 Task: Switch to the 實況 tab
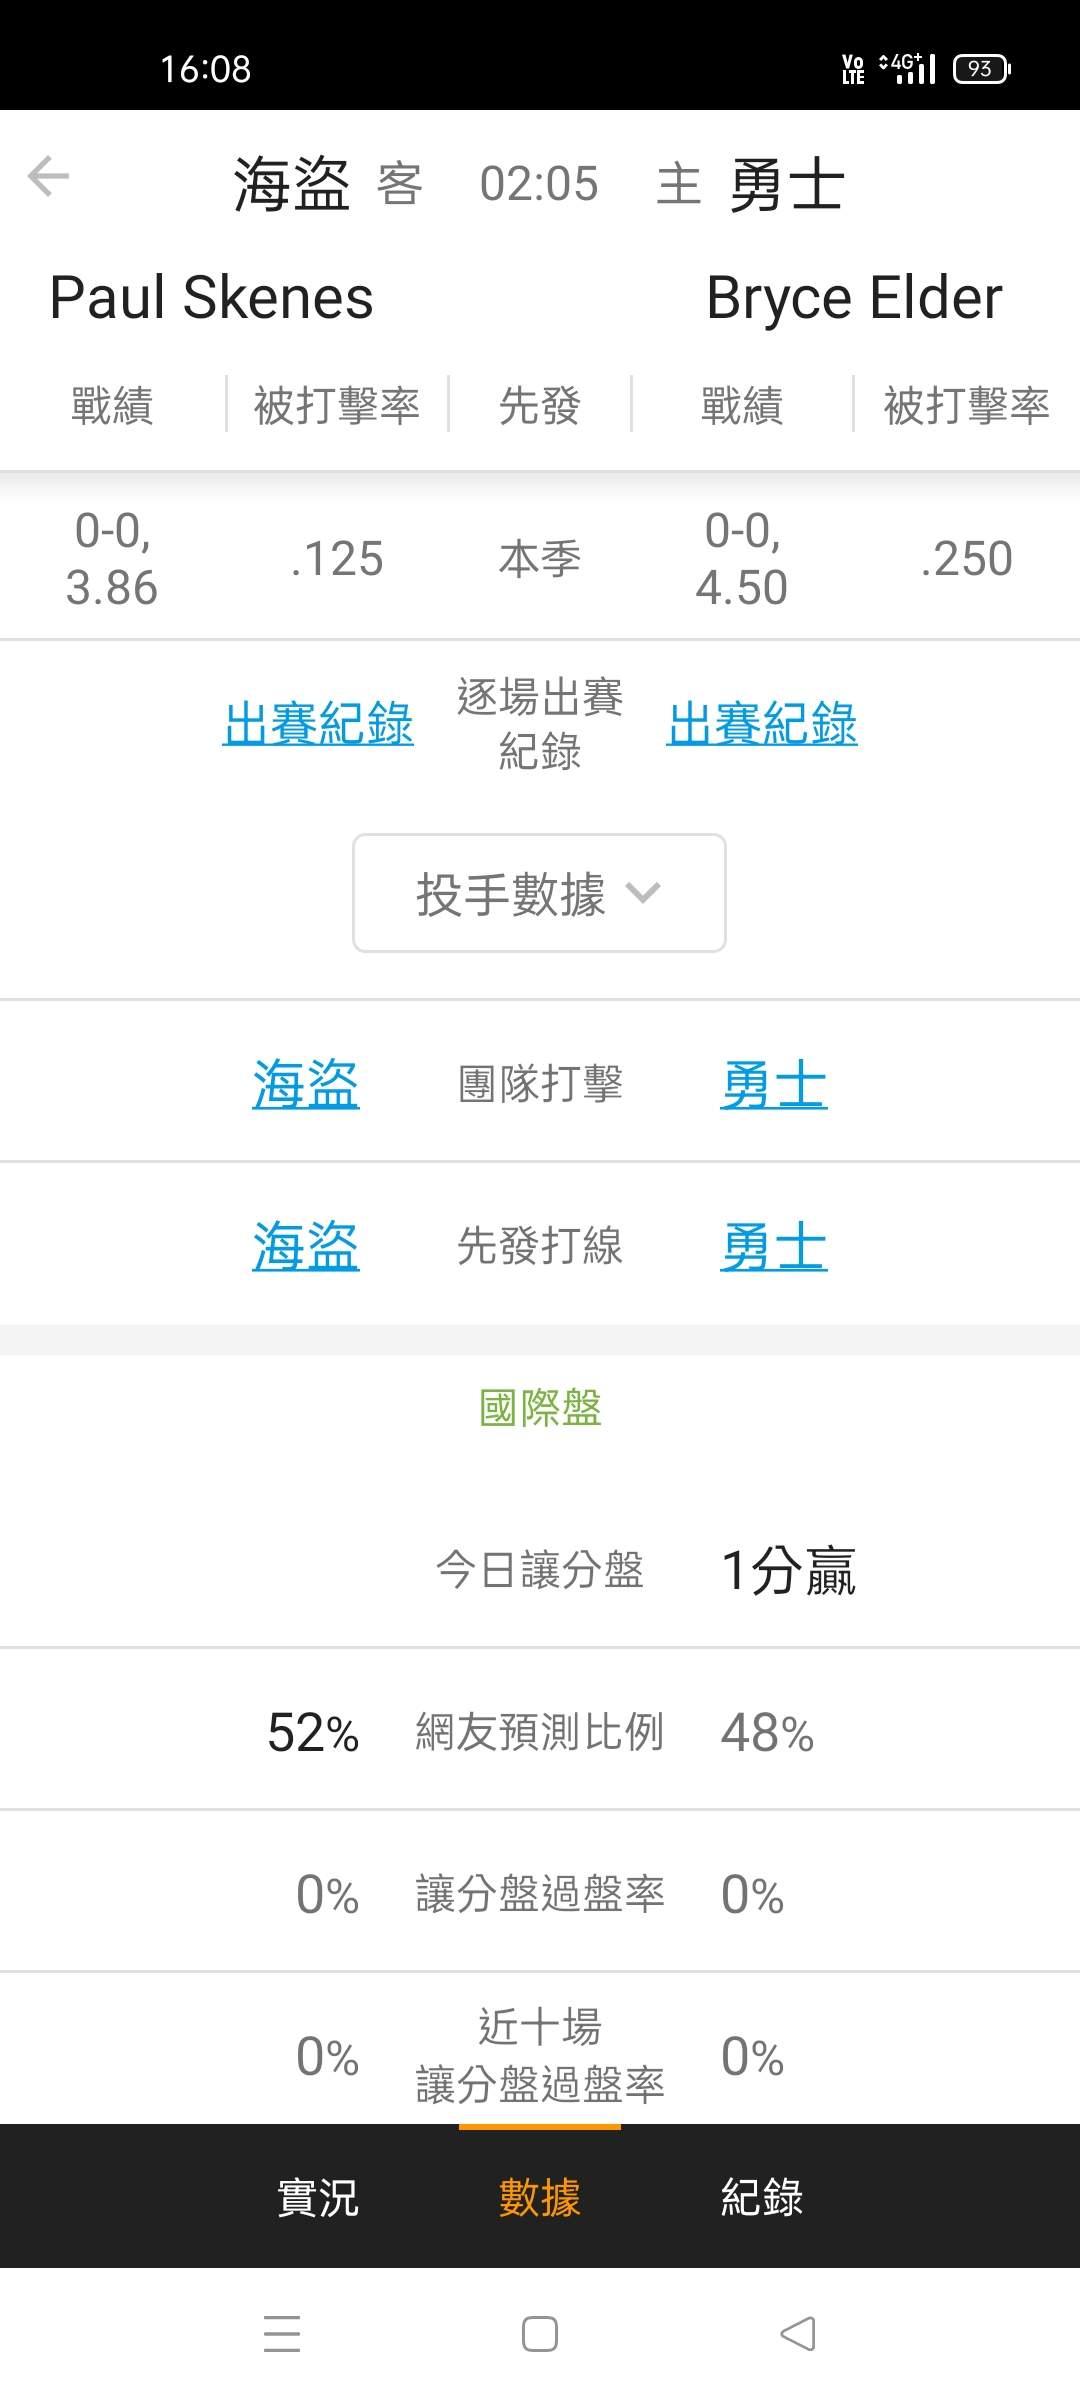[x=317, y=2197]
